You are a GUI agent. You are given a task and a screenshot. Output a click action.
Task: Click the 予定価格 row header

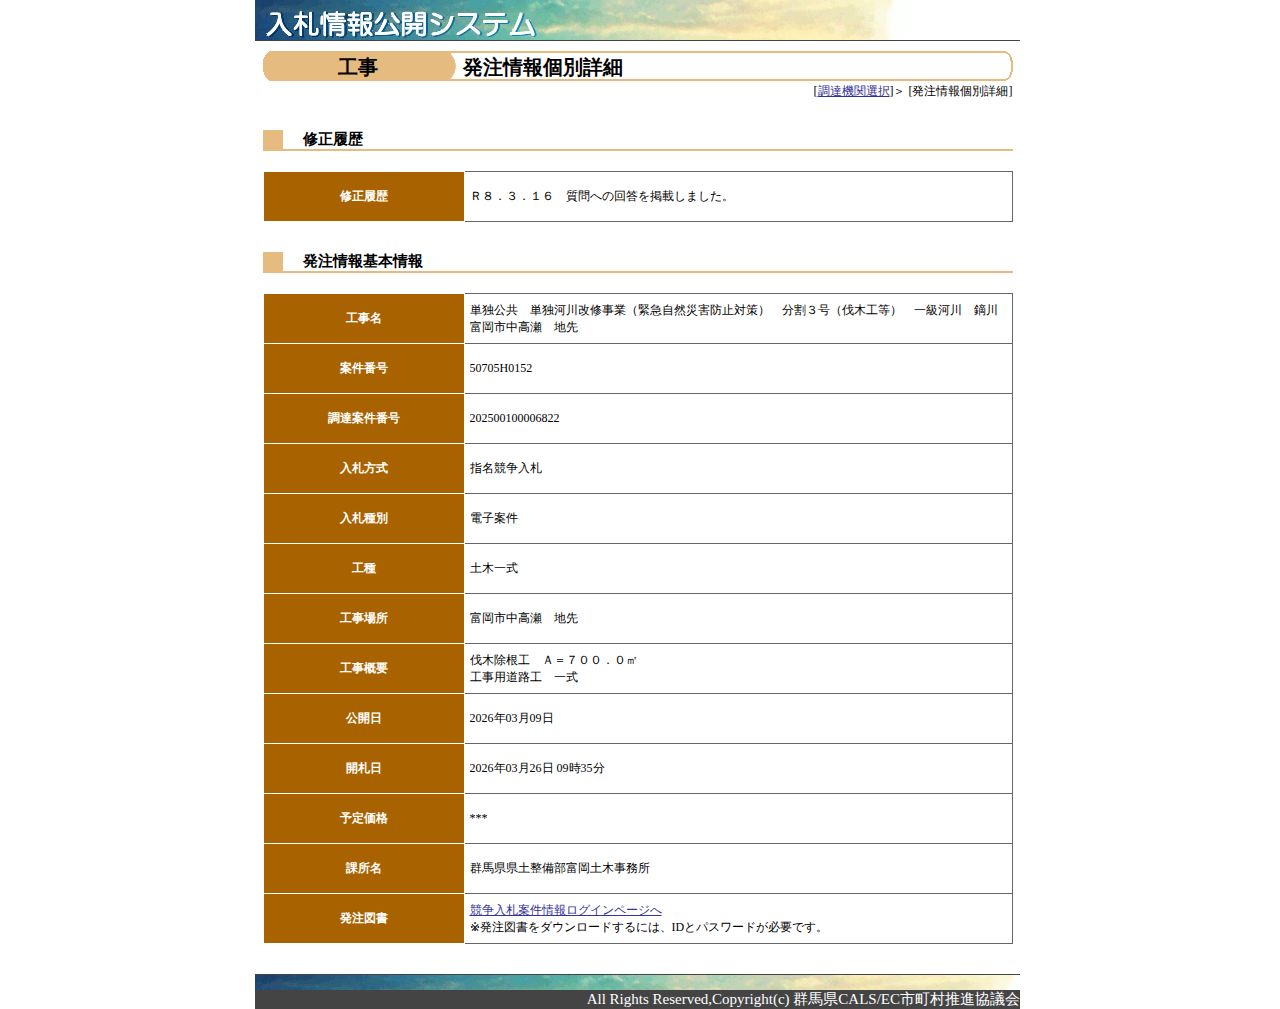click(364, 818)
